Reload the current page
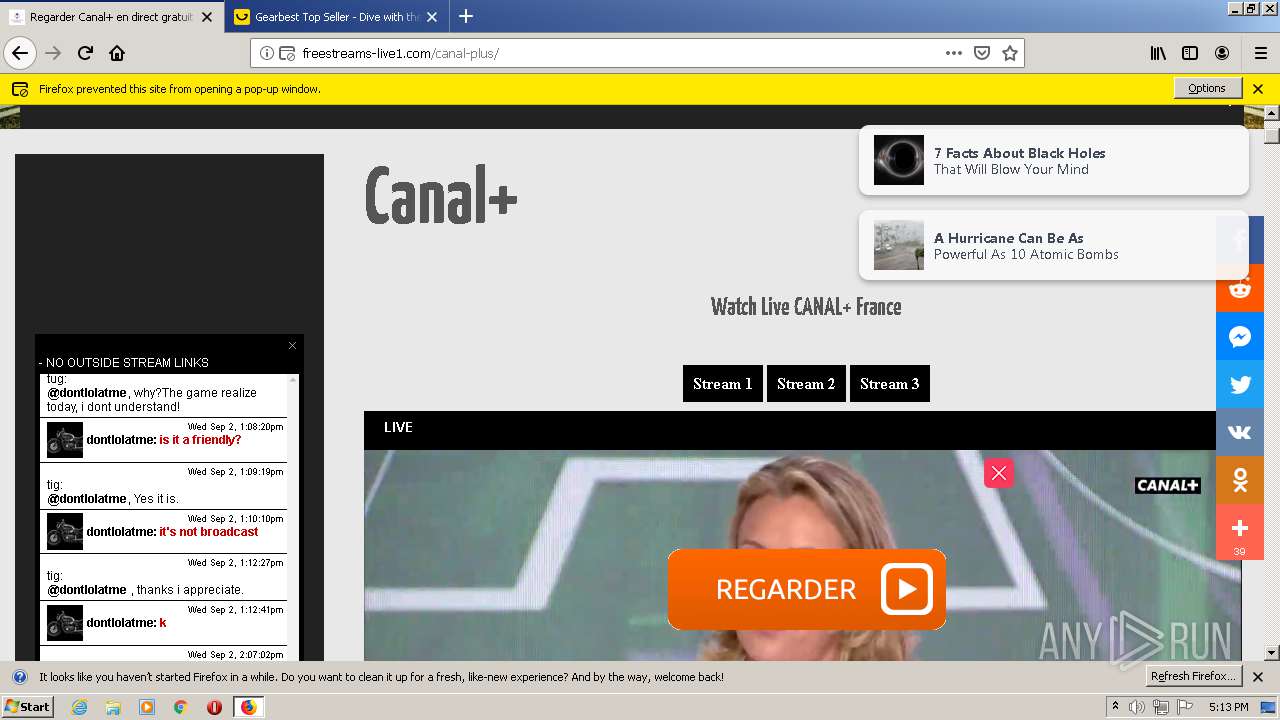Image resolution: width=1280 pixels, height=720 pixels. coord(85,53)
